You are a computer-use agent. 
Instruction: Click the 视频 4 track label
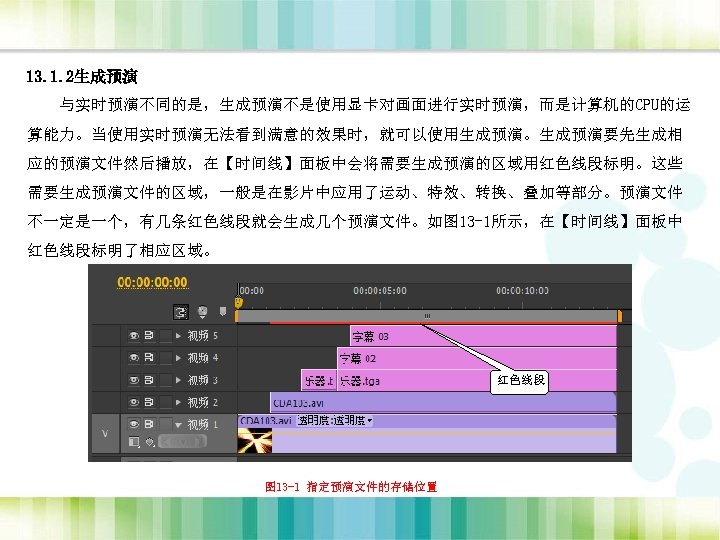click(x=202, y=358)
